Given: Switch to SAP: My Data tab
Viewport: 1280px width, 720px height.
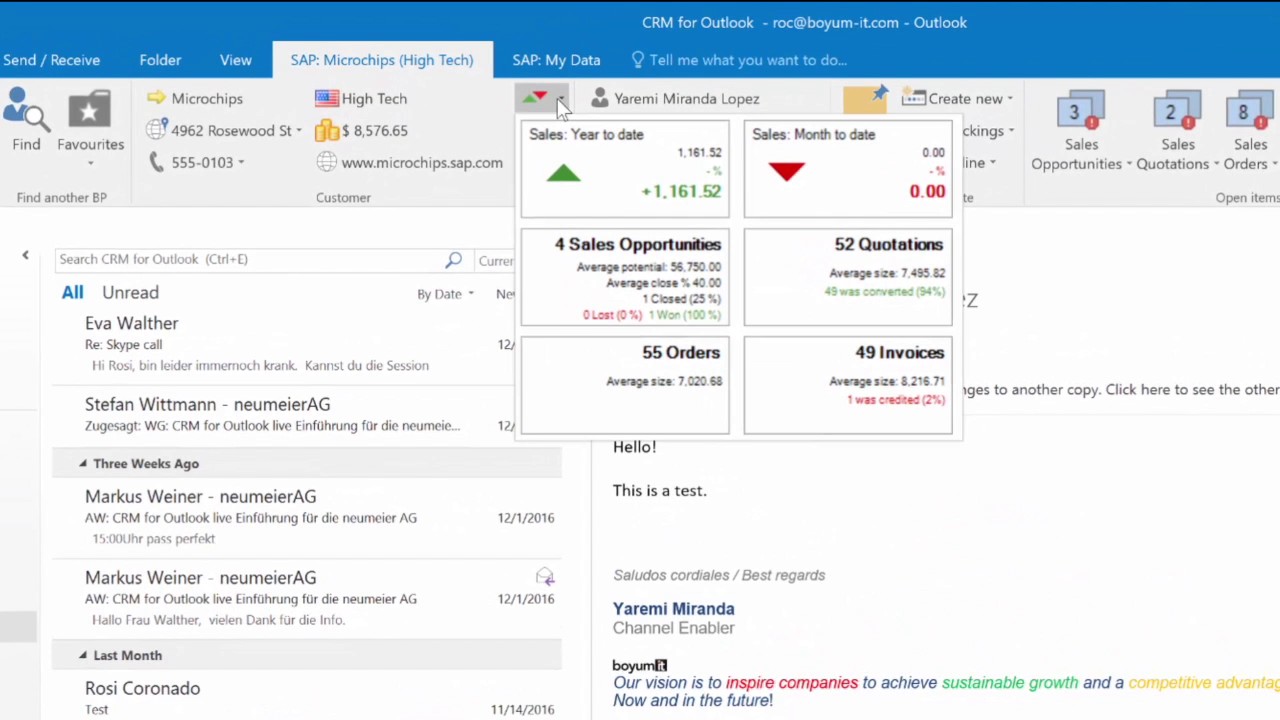Looking at the screenshot, I should (x=556, y=60).
